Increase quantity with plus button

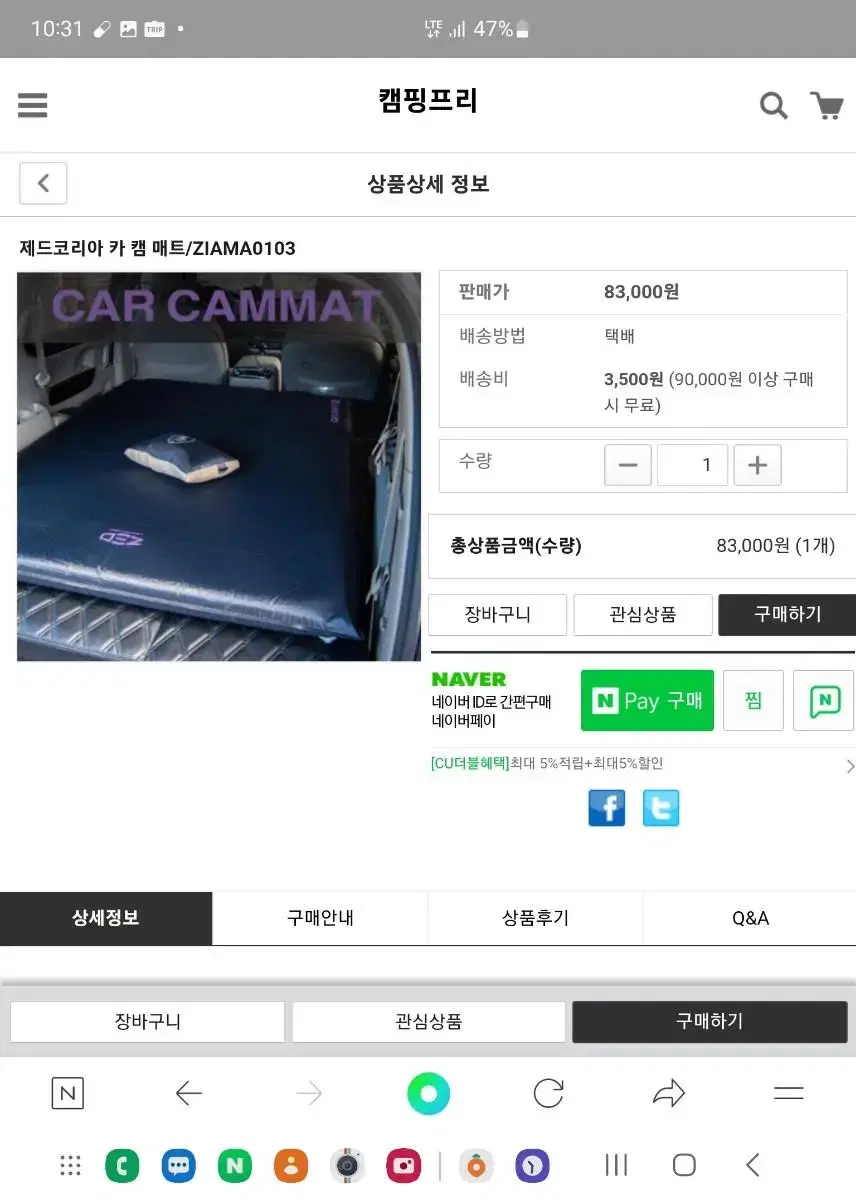coord(757,465)
